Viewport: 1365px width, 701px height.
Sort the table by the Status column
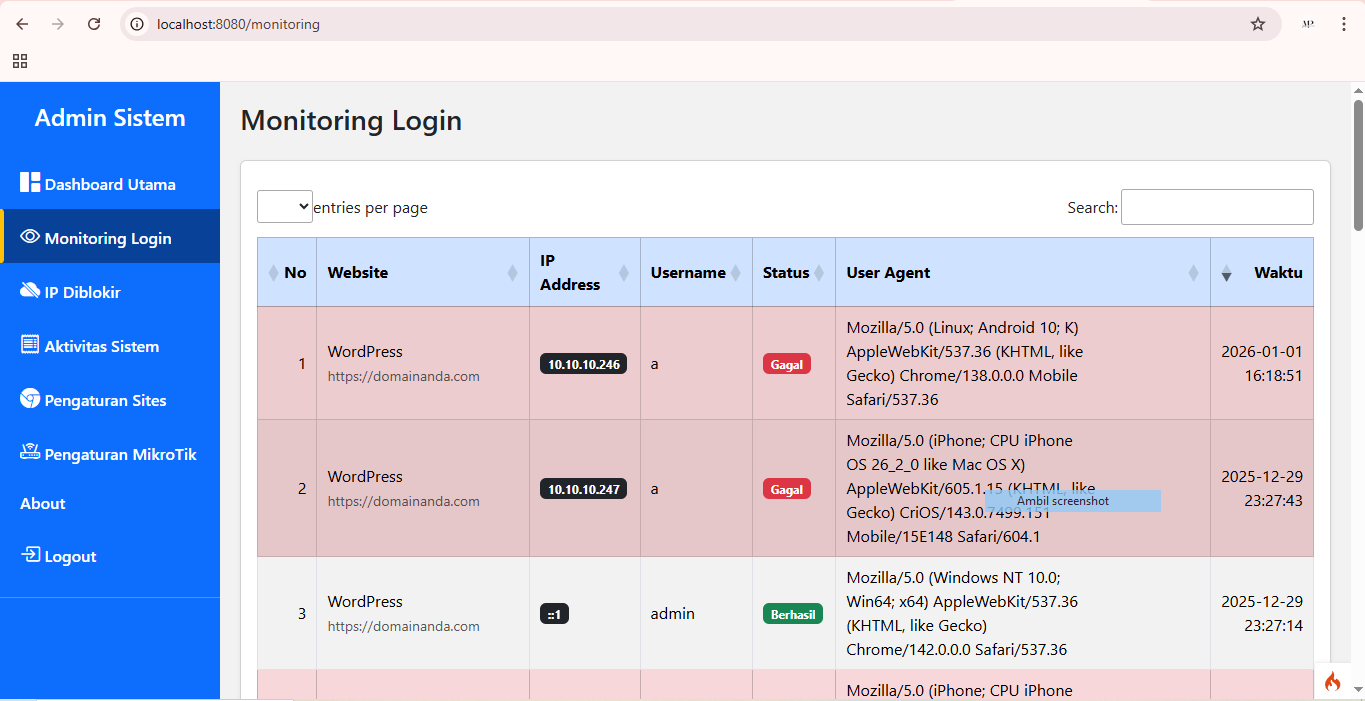pyautogui.click(x=794, y=272)
